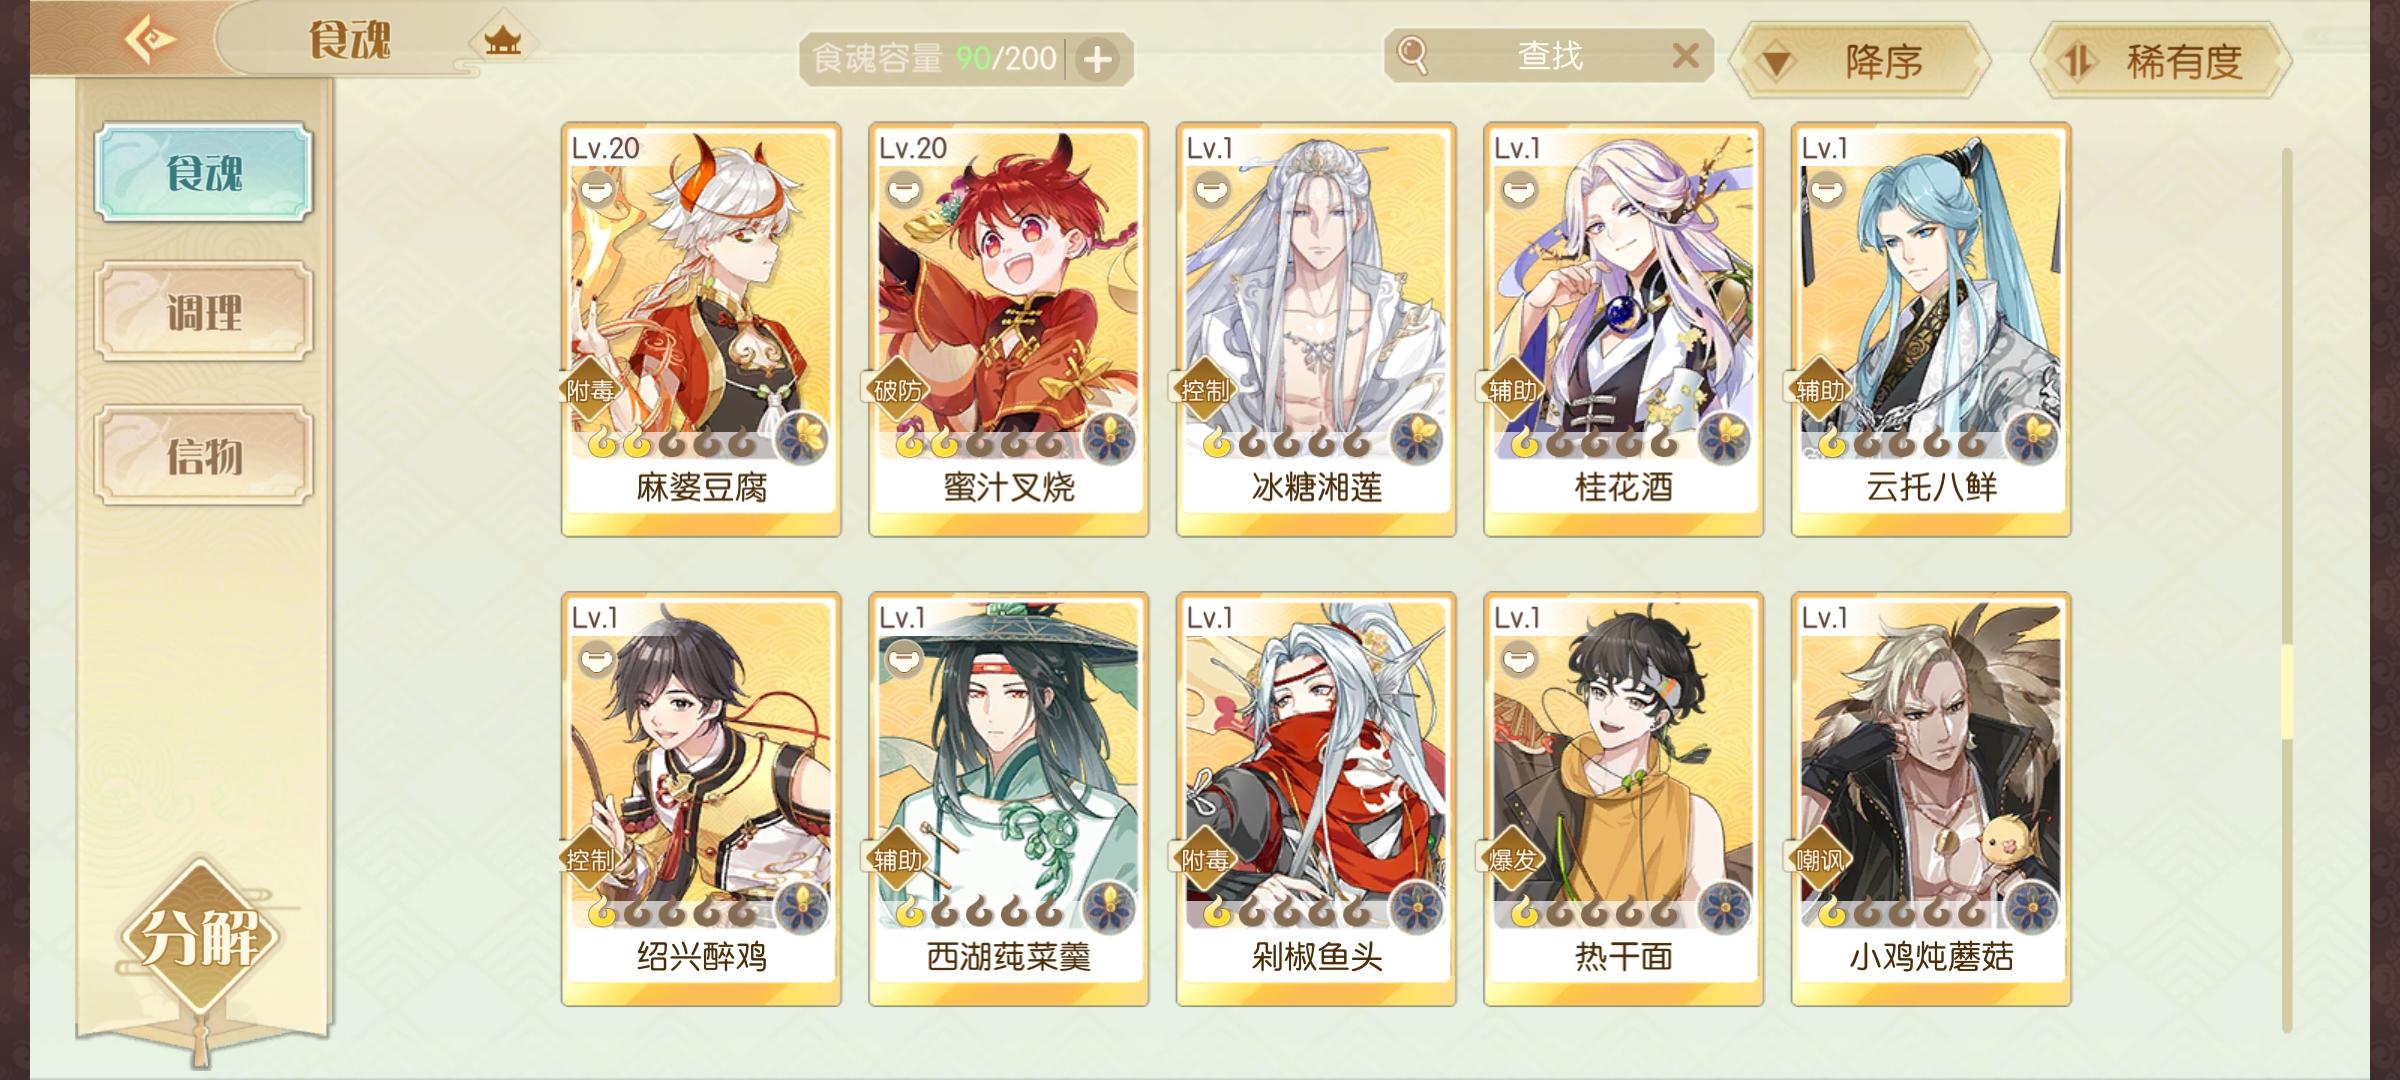Click the 控制 tag on 冰糖湘莲
Image resolution: width=2400 pixels, height=1080 pixels.
tap(1204, 390)
